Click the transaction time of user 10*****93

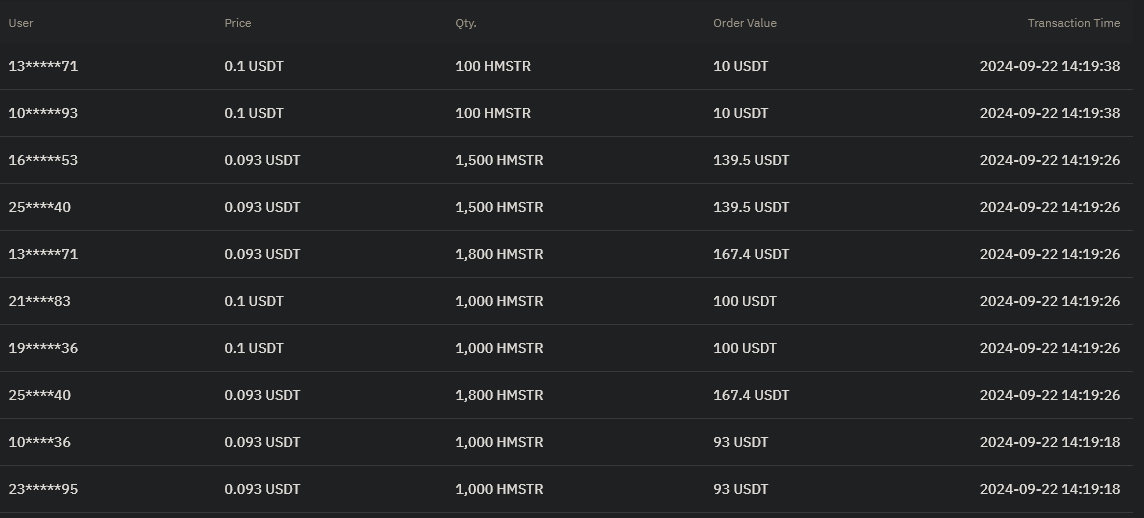click(1049, 113)
